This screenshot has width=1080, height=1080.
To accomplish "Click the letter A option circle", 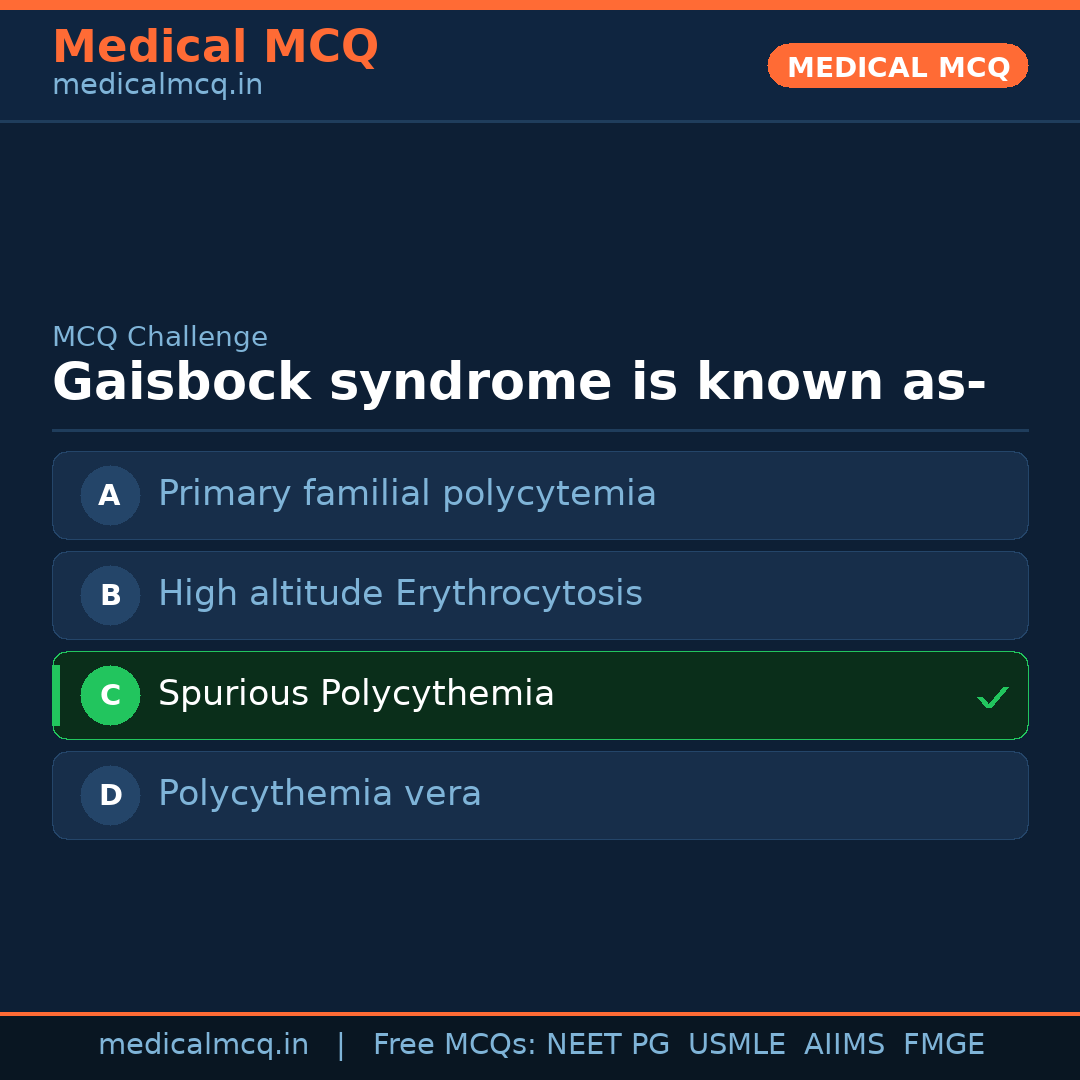I will point(110,495).
